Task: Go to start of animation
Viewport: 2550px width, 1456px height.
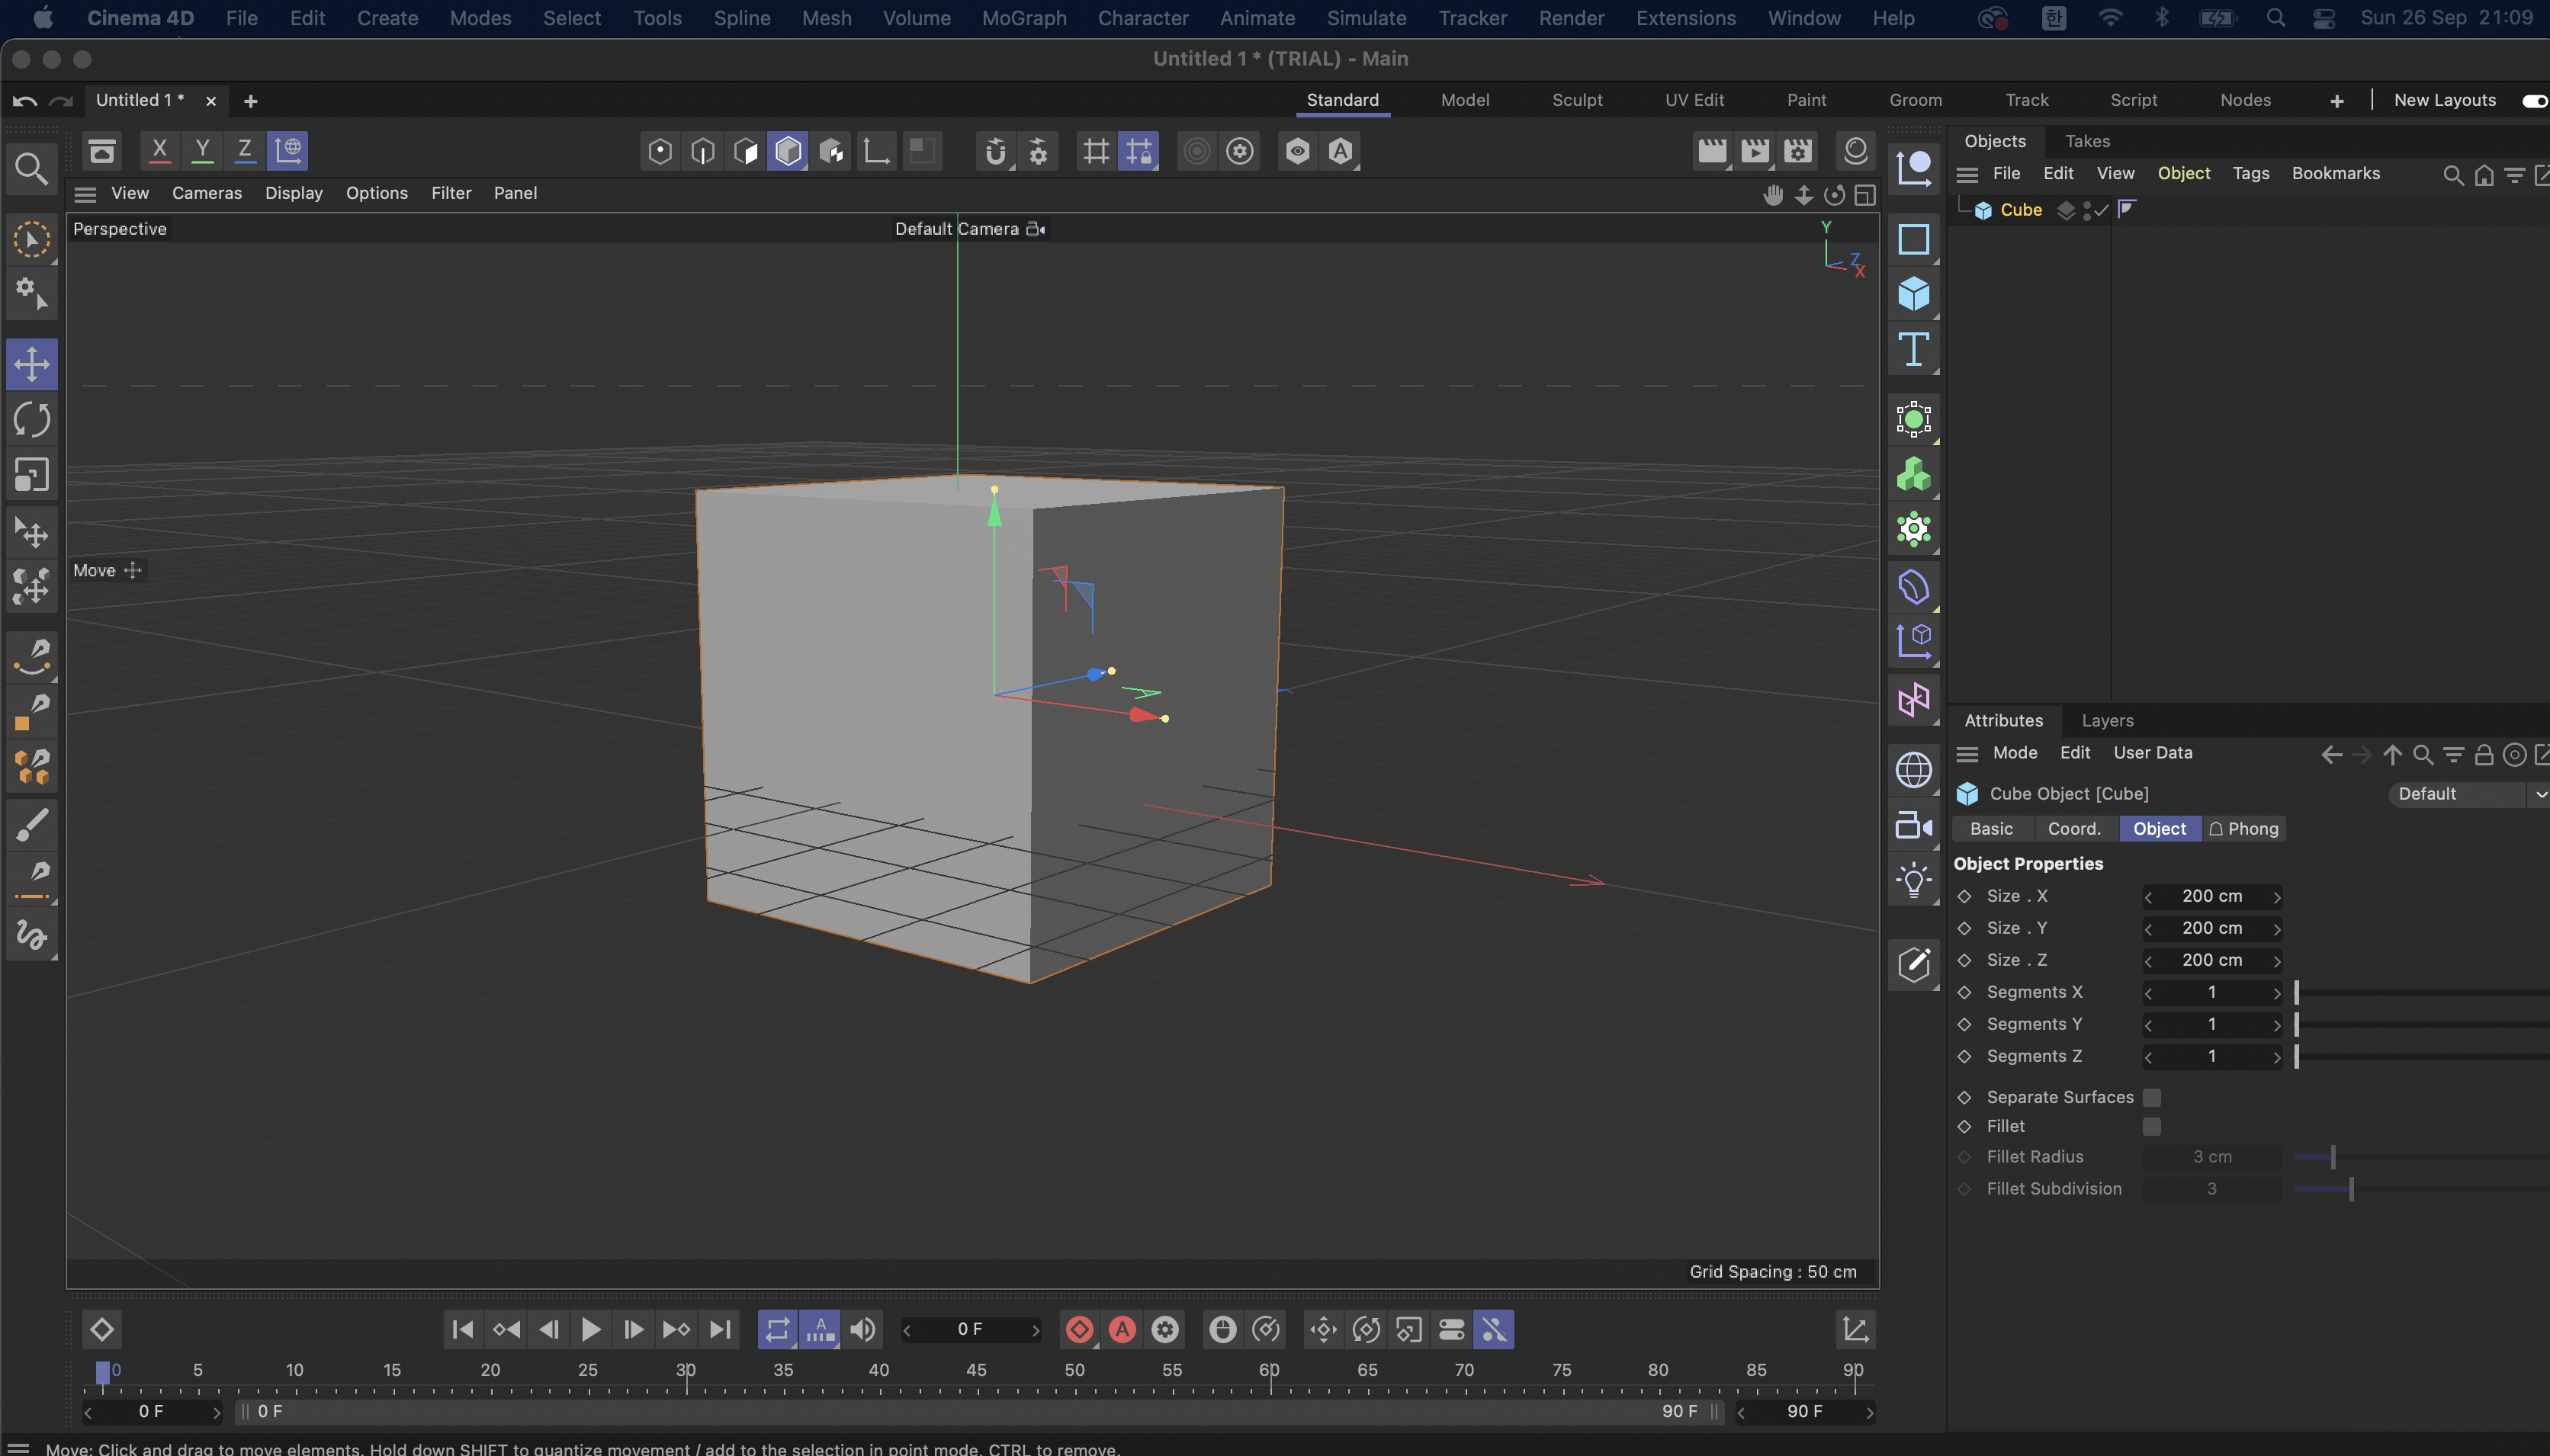Action: pyautogui.click(x=463, y=1329)
